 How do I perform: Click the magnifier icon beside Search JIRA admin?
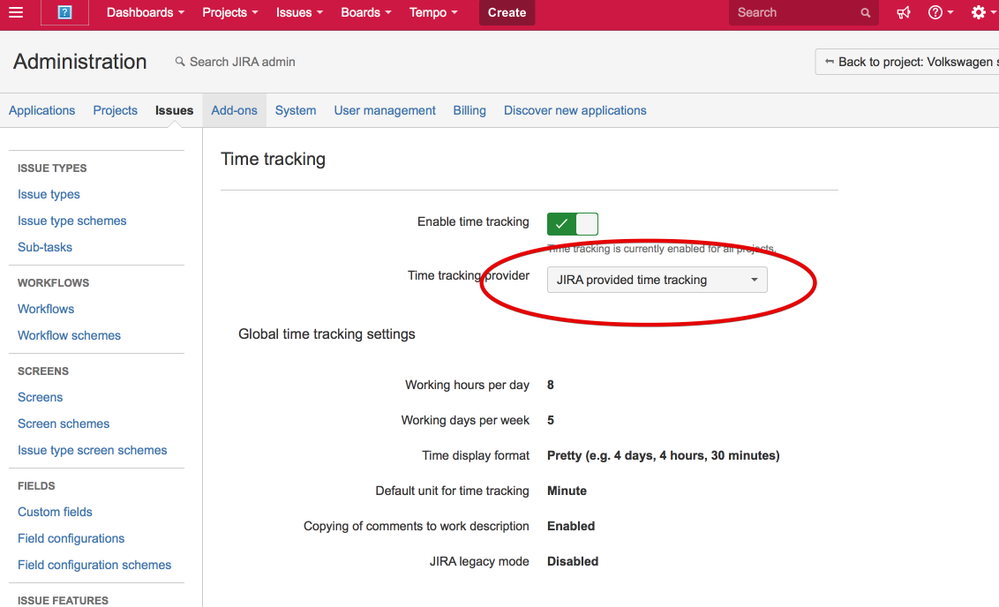click(x=180, y=62)
